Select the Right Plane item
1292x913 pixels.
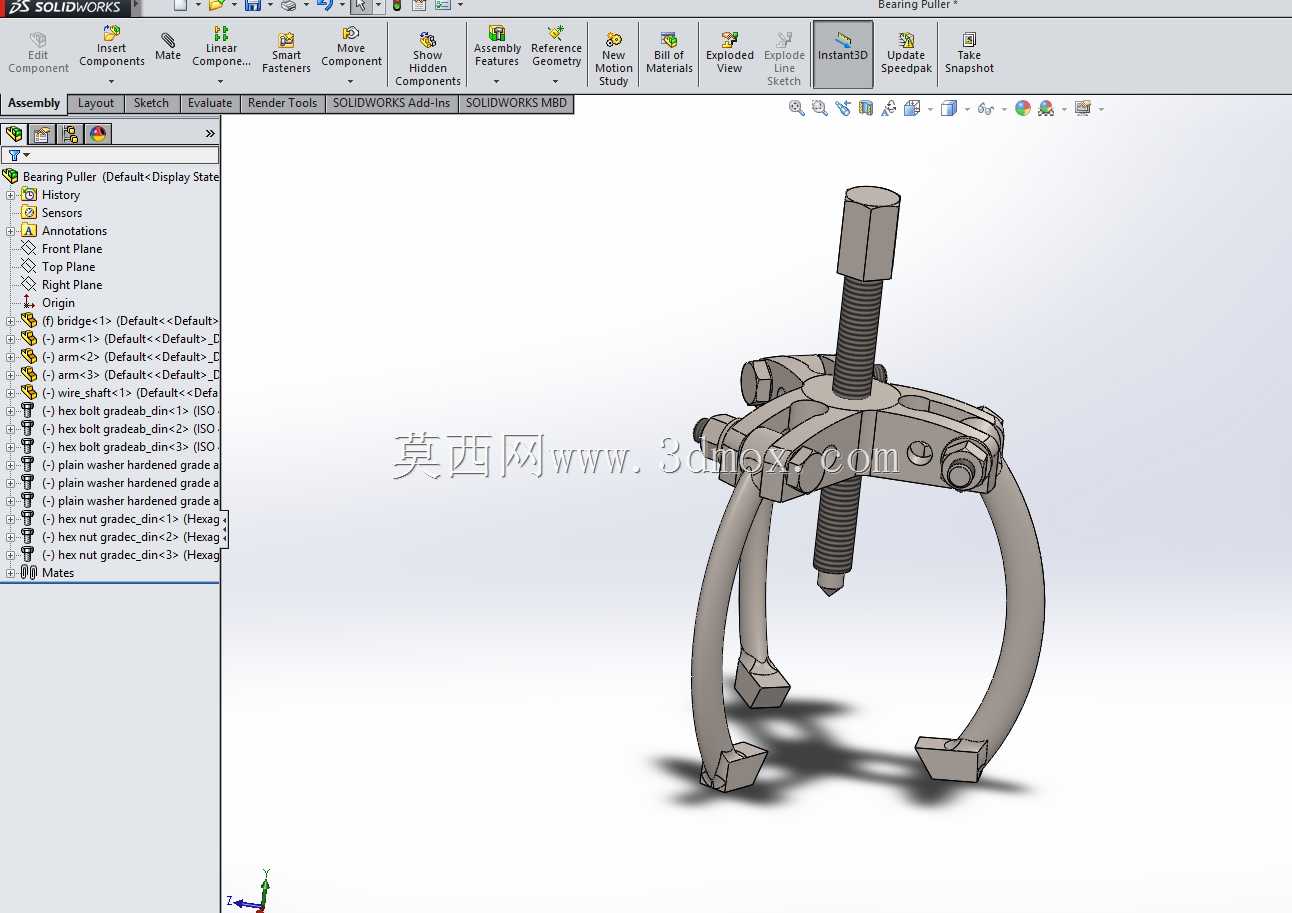coord(71,285)
